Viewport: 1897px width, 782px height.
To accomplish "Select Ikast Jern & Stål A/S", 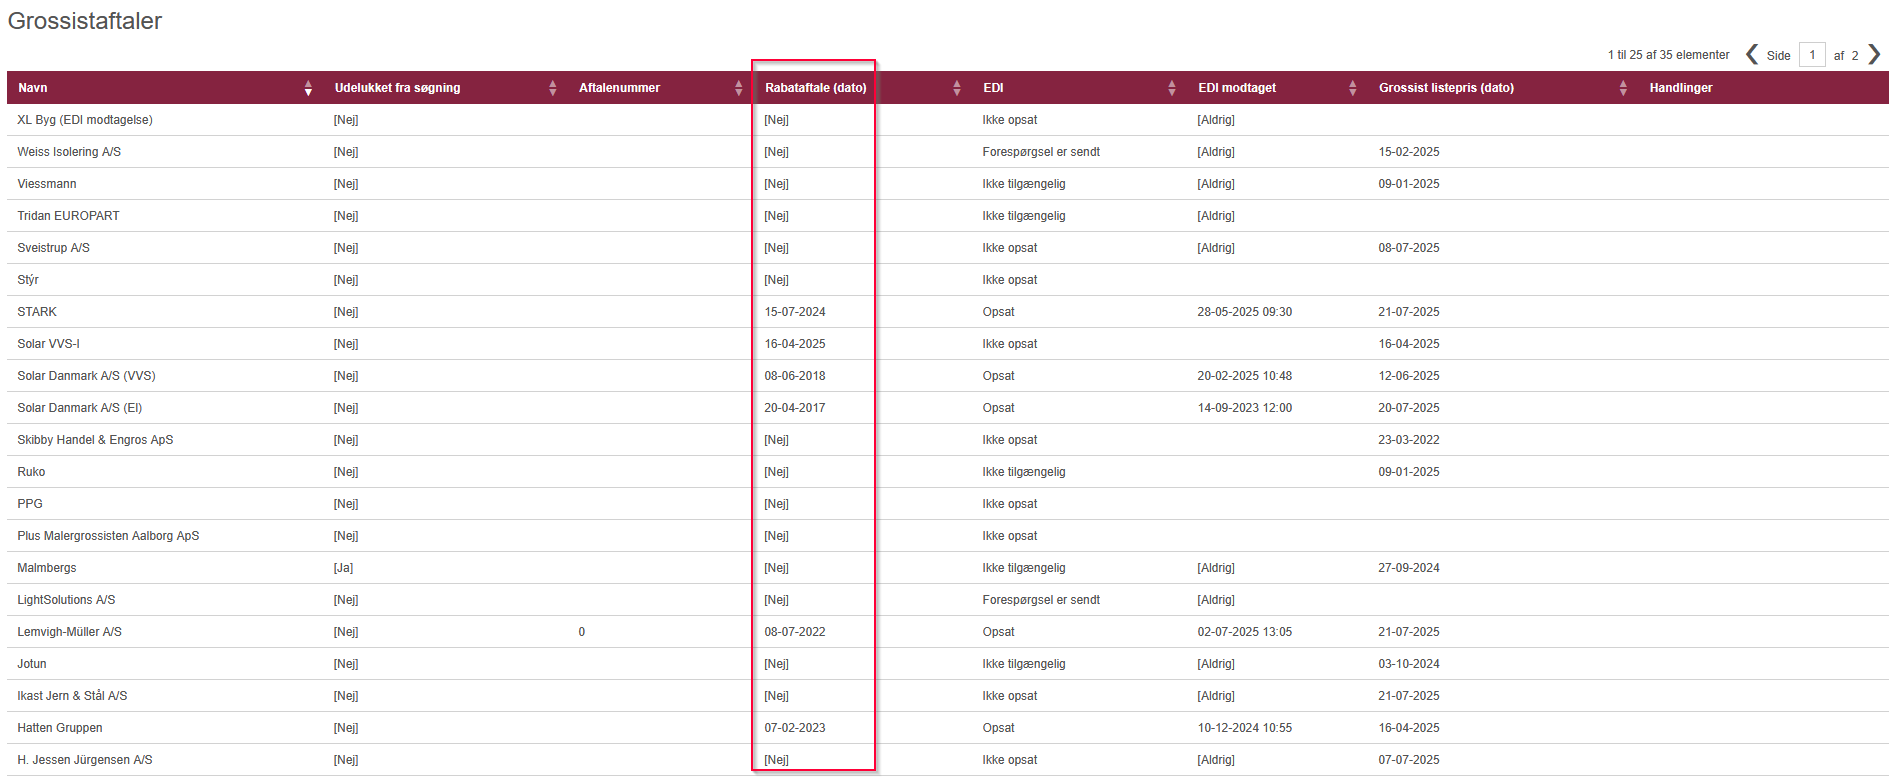I will click(x=72, y=696).
